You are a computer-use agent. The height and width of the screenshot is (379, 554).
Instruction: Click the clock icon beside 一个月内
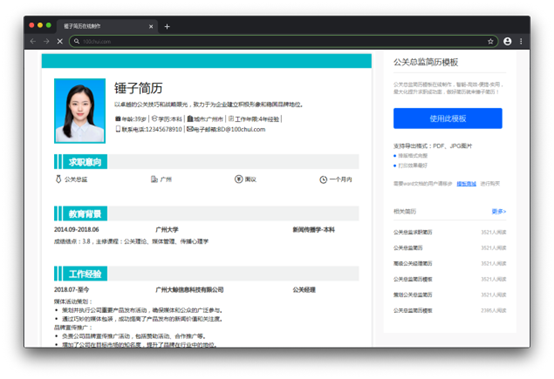(323, 179)
